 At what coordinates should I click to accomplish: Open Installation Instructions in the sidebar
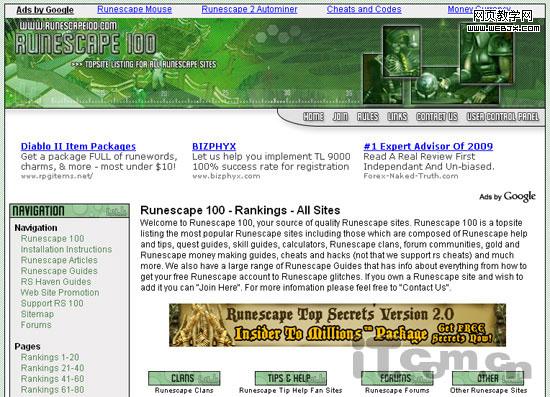[66, 249]
